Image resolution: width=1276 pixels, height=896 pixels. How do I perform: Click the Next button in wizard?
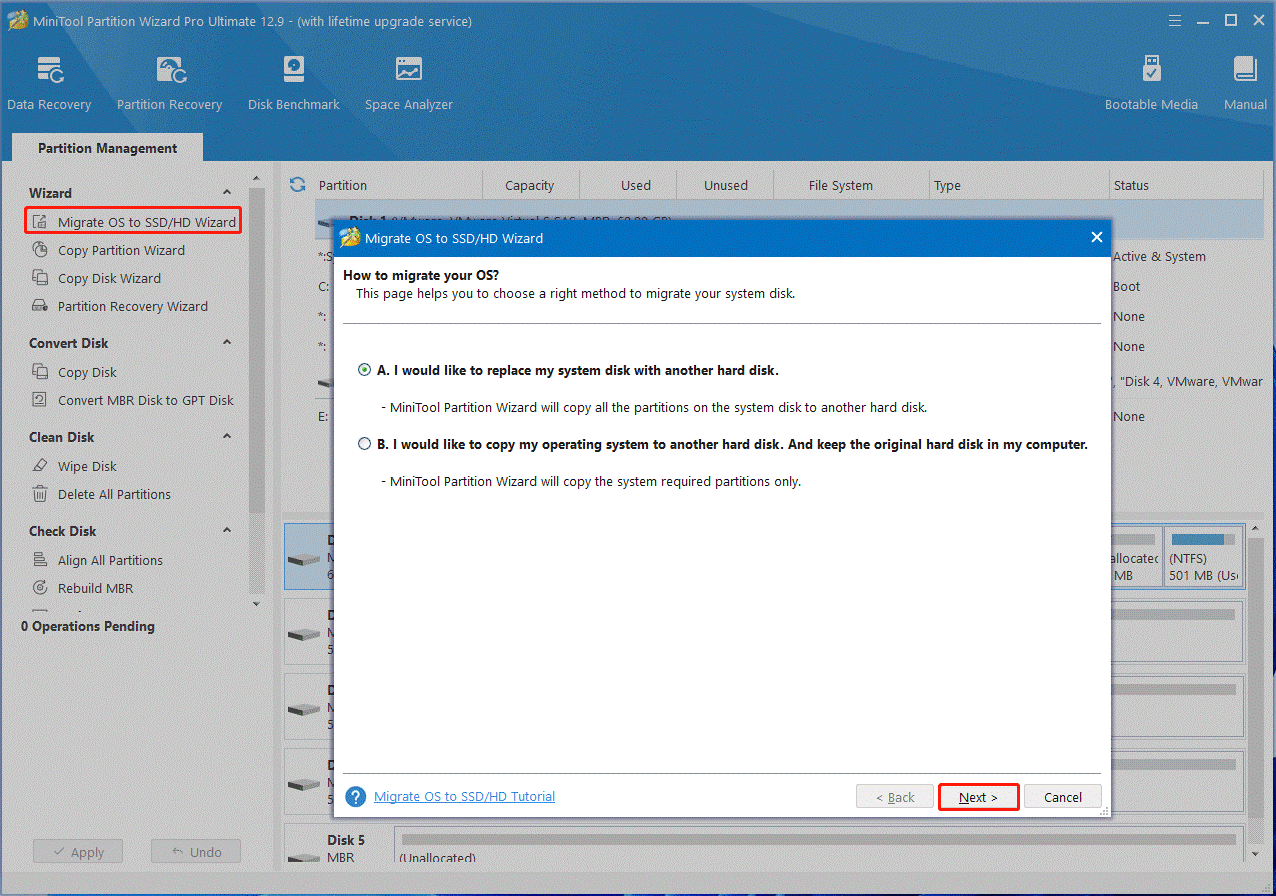978,797
